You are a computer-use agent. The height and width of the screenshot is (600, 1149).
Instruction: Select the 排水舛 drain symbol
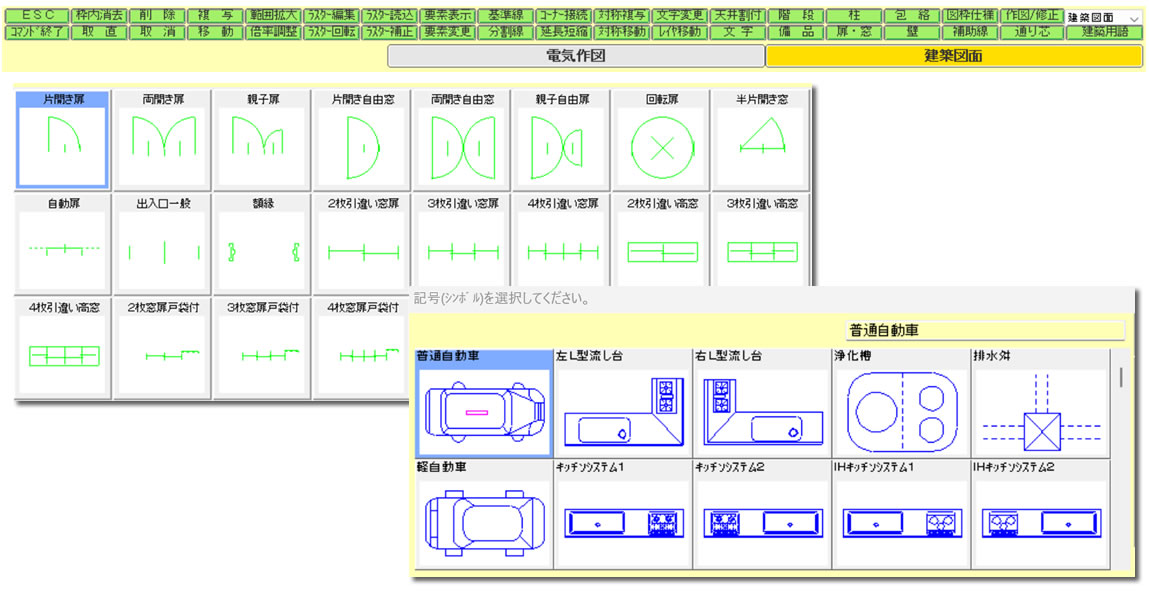pyautogui.click(x=1039, y=405)
